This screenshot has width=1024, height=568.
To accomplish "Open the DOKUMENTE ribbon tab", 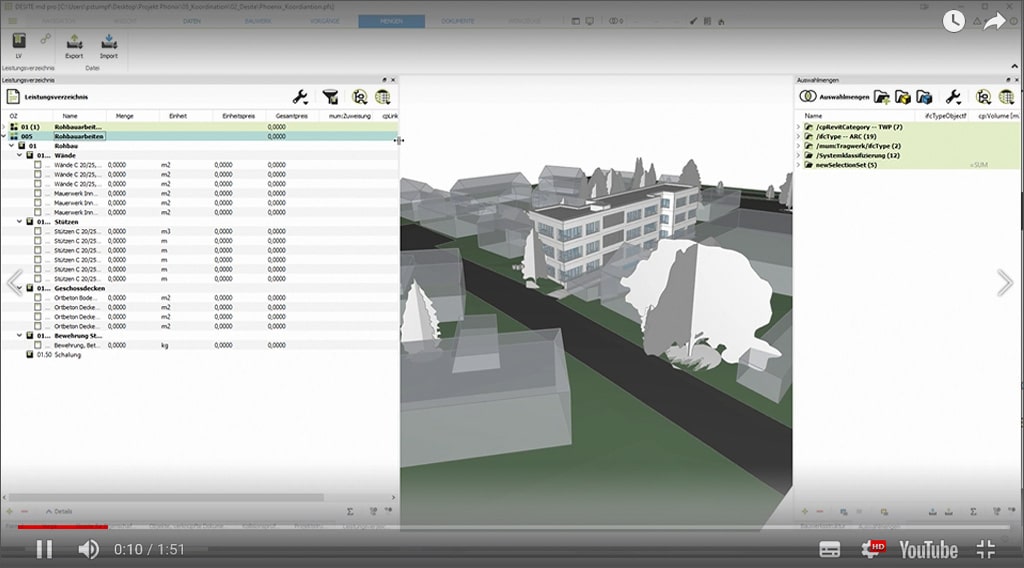I will pos(458,21).
